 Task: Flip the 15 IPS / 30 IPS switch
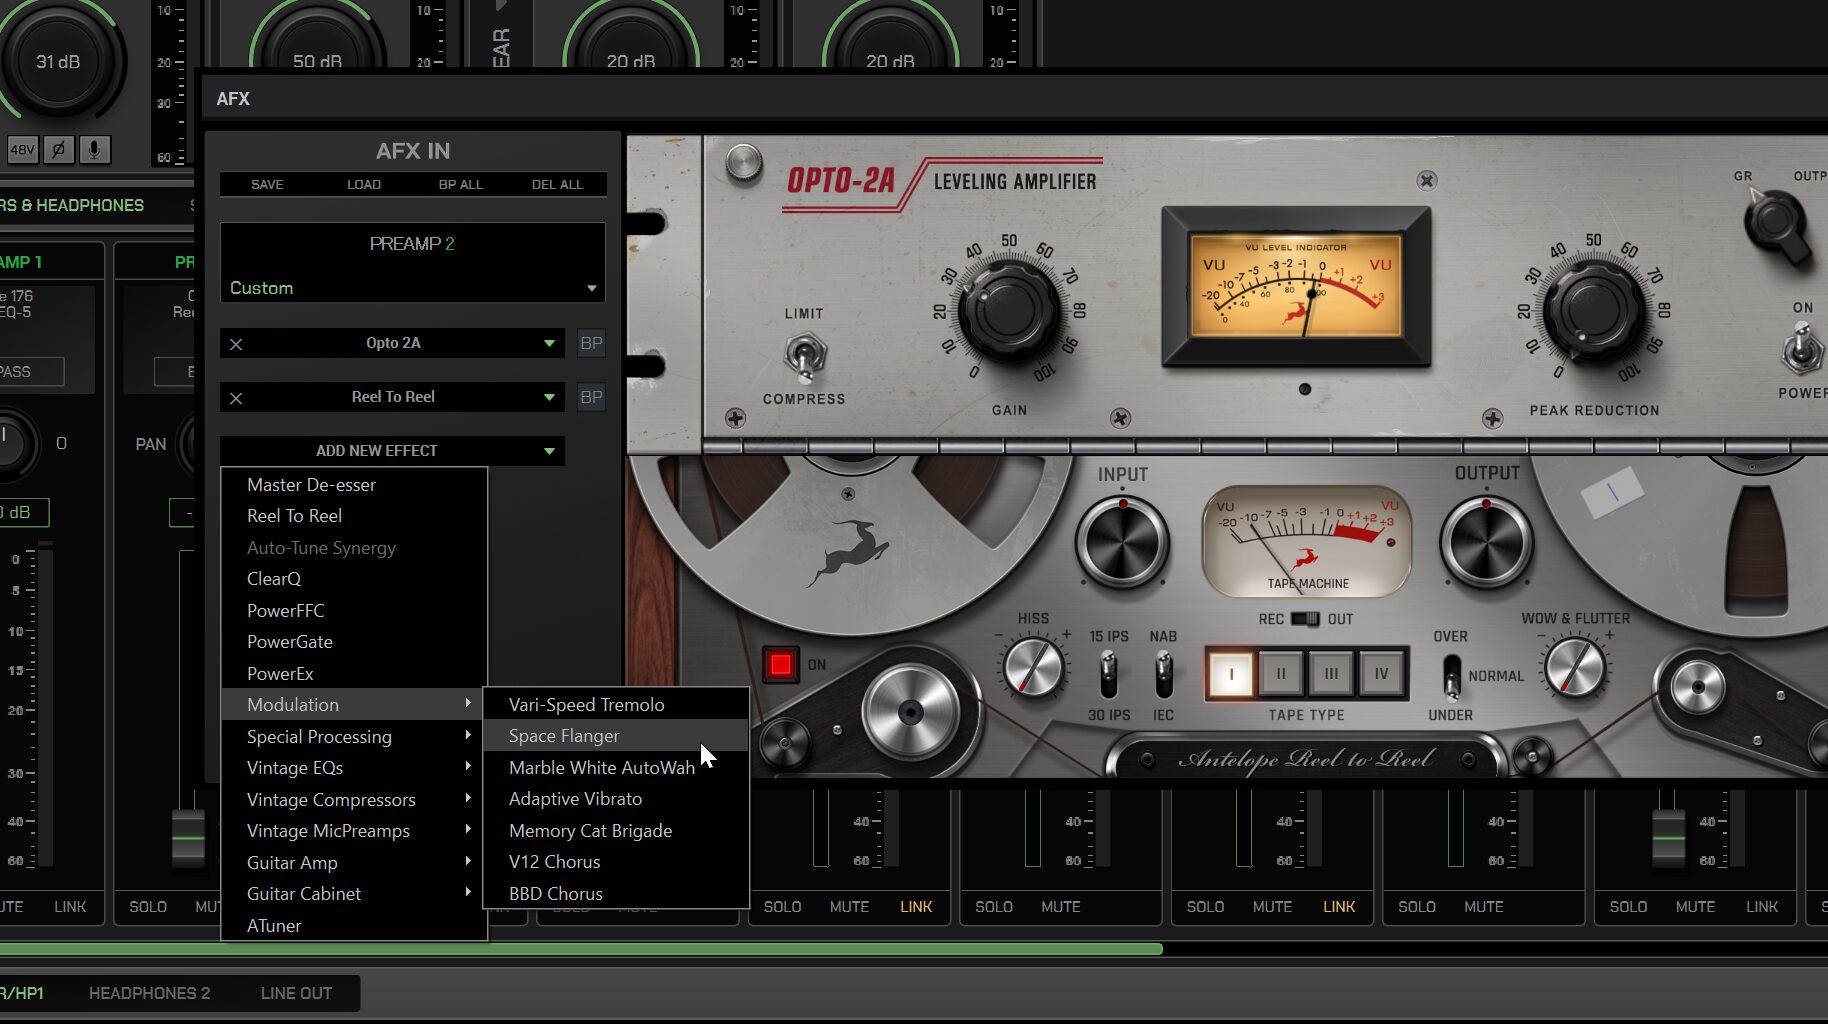click(1108, 675)
